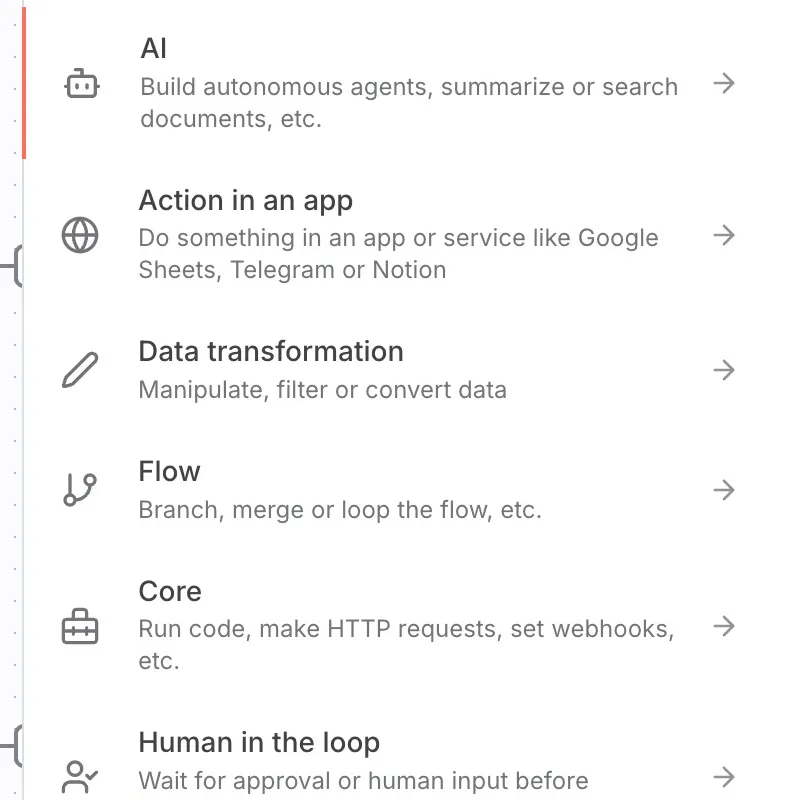Click the globe icon for app actions
The image size is (792, 800).
80,235
